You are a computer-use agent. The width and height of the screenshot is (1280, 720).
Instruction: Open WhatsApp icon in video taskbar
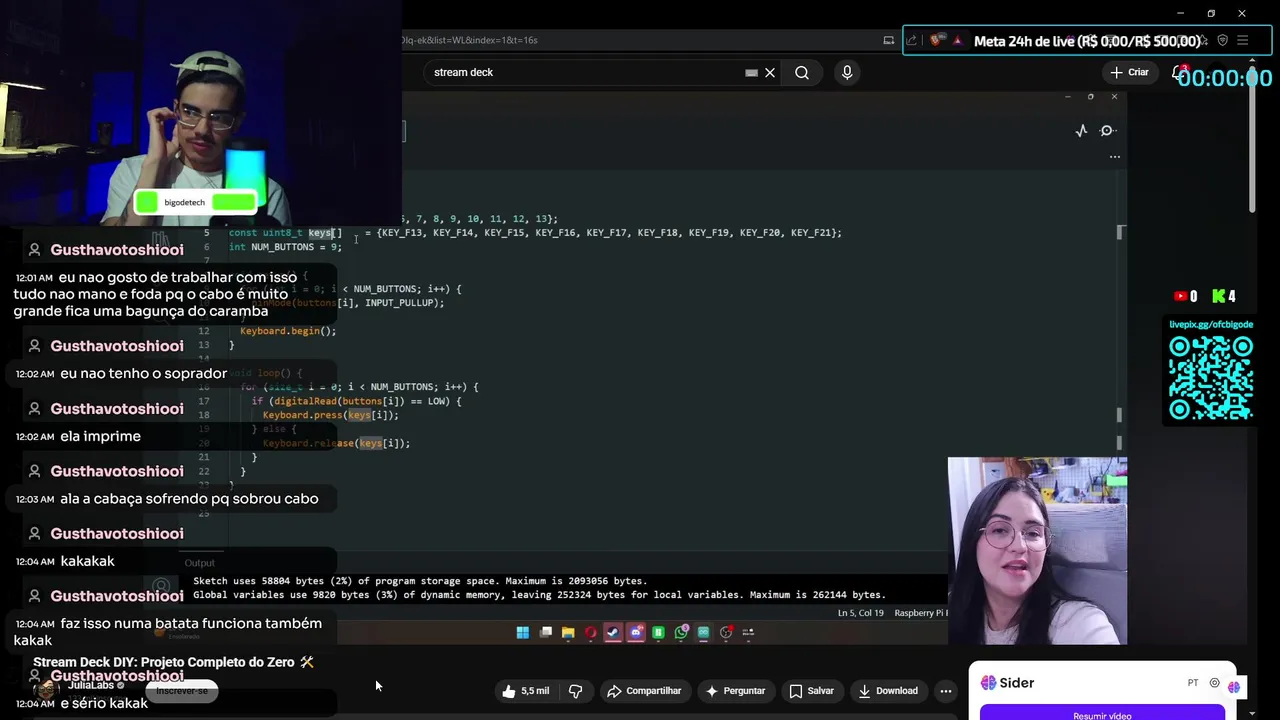point(681,632)
